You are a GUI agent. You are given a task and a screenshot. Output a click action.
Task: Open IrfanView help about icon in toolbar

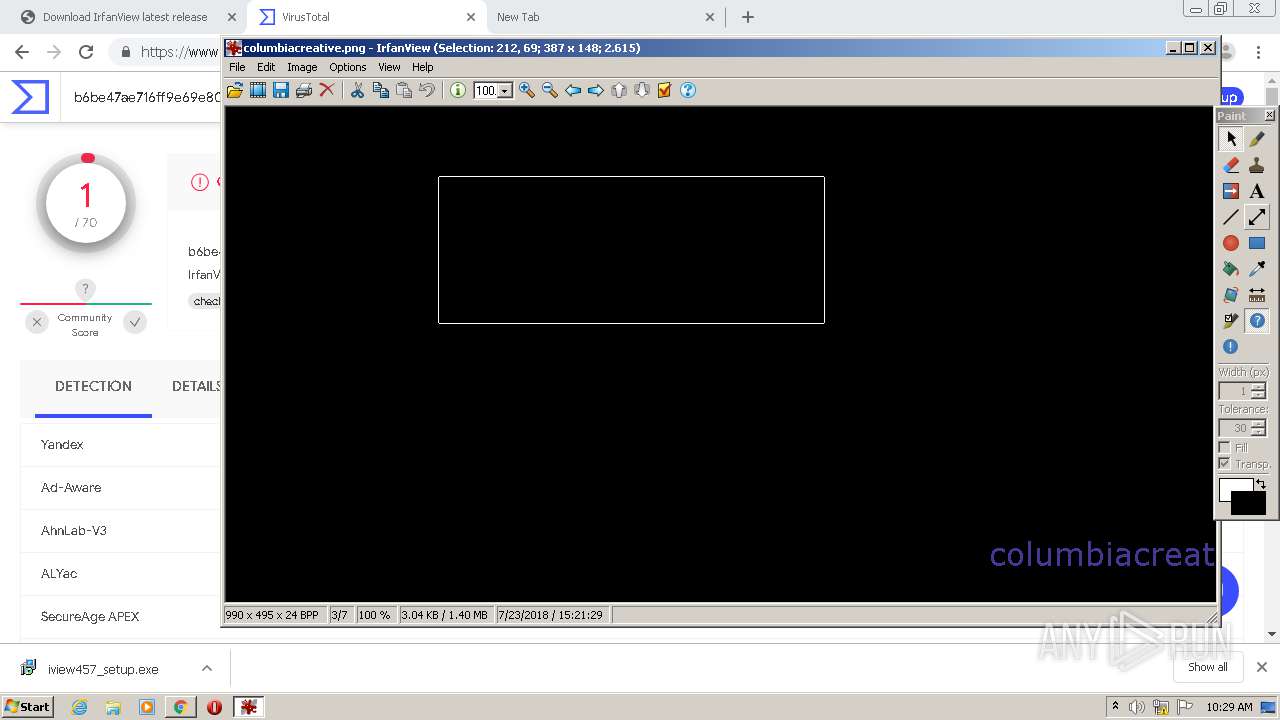point(688,90)
